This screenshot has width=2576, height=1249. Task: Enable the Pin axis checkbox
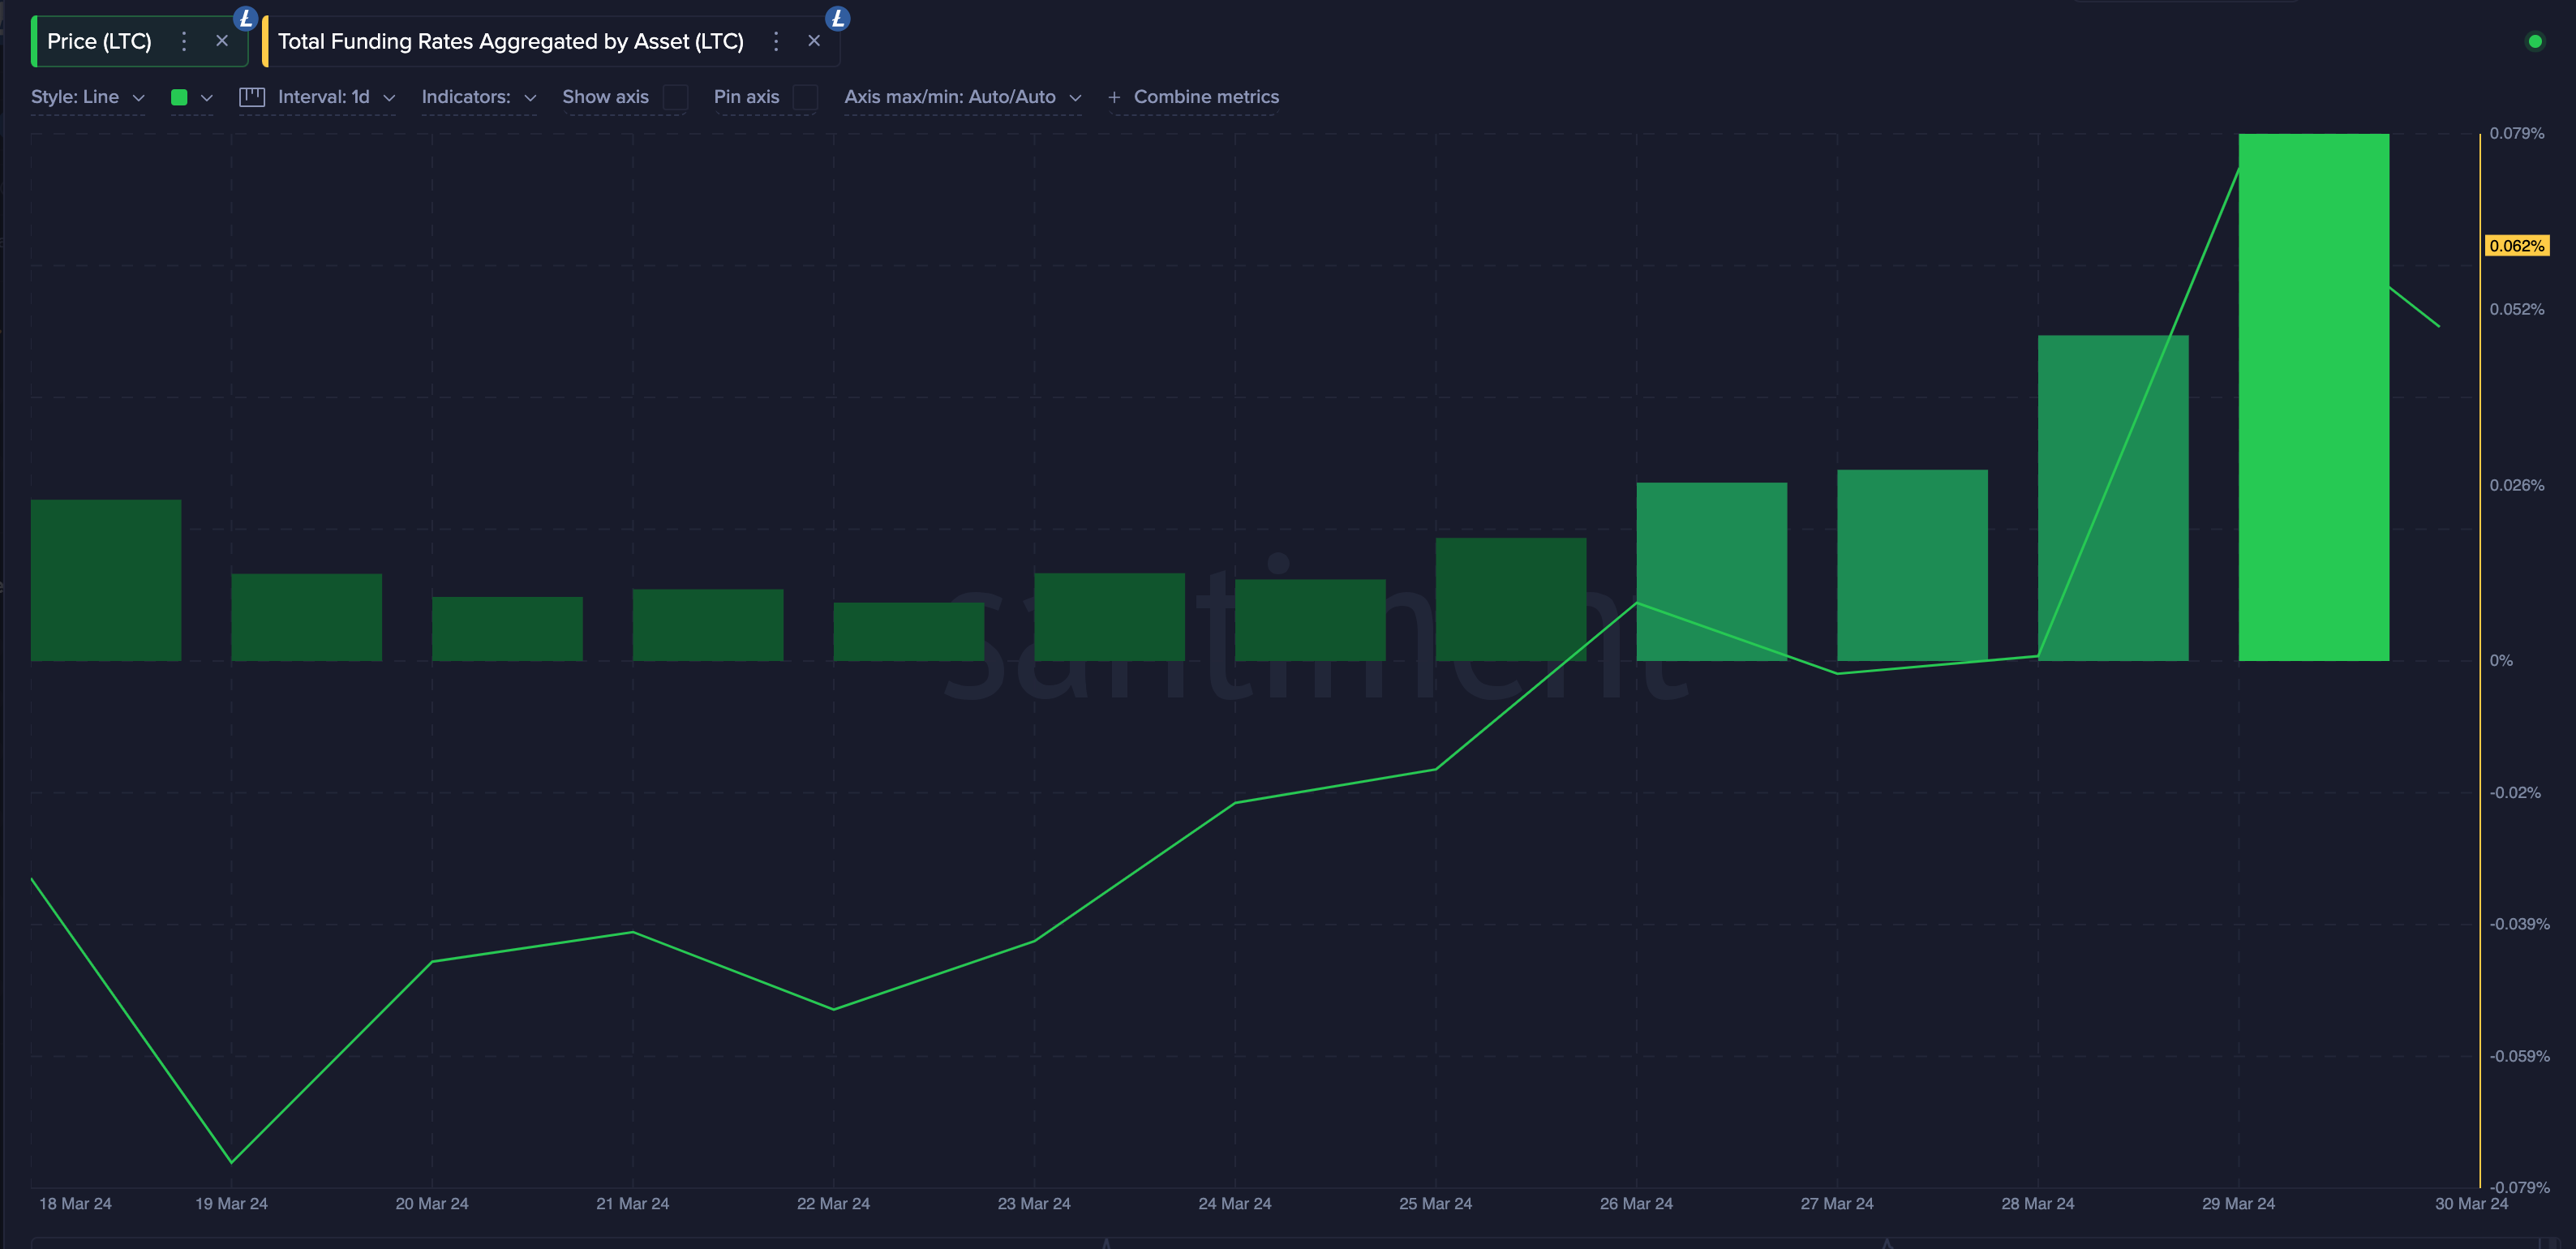[x=806, y=98]
